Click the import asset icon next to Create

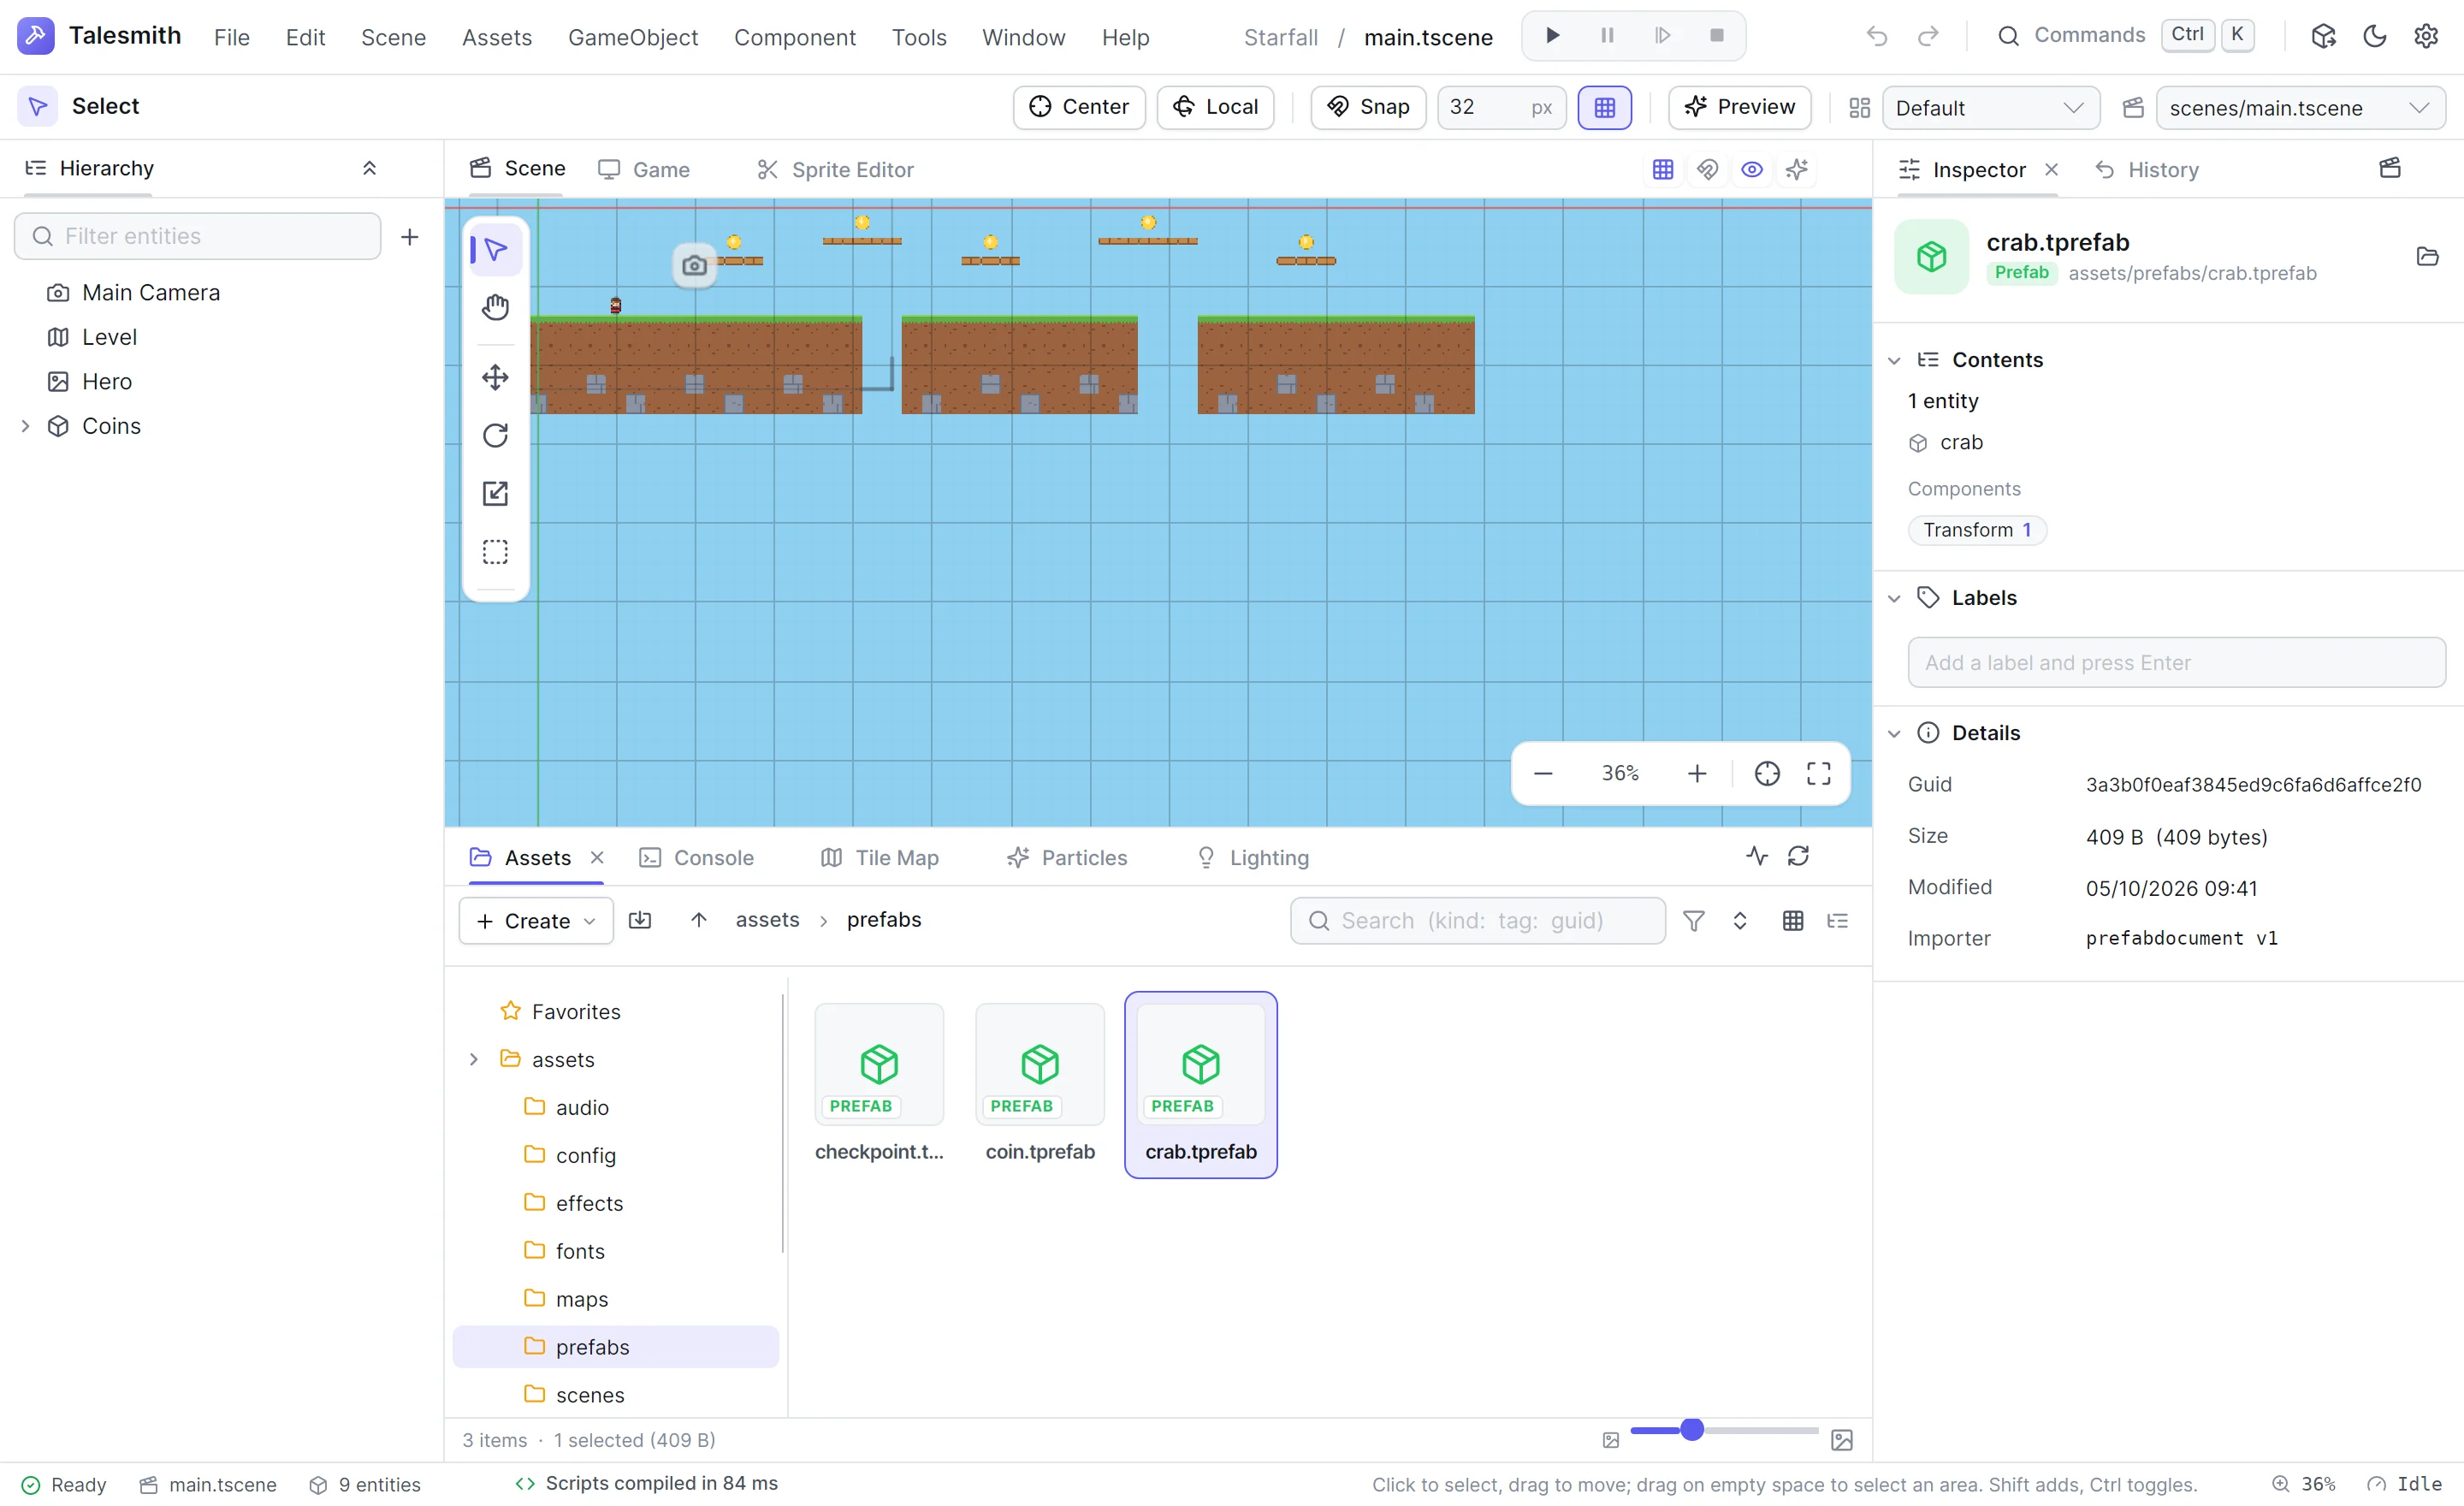(640, 920)
